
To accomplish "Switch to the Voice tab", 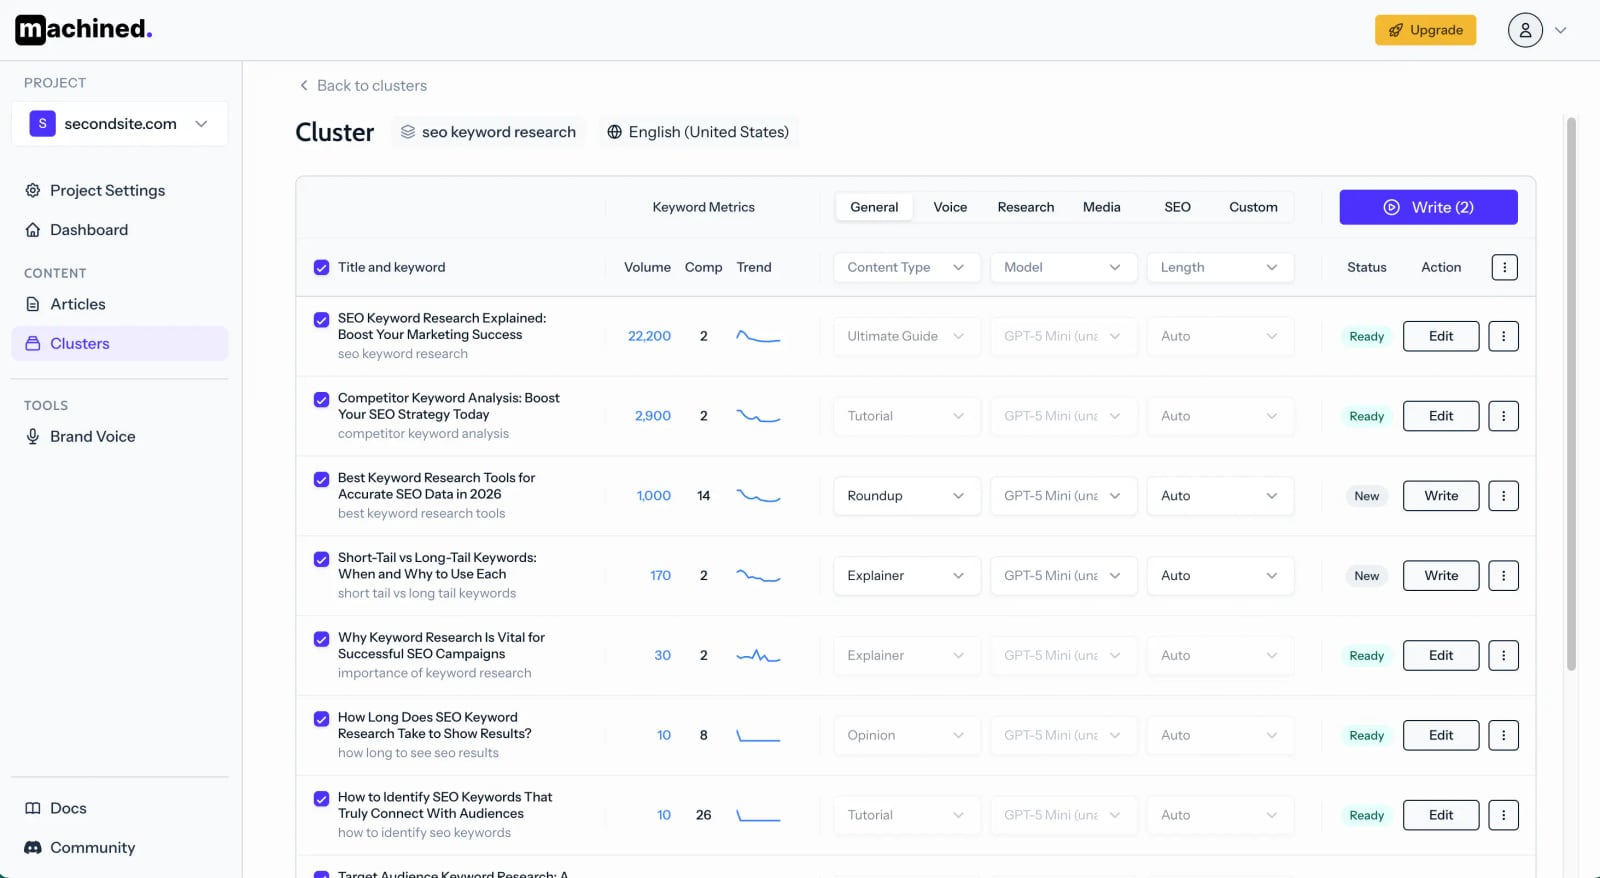I will [x=950, y=207].
